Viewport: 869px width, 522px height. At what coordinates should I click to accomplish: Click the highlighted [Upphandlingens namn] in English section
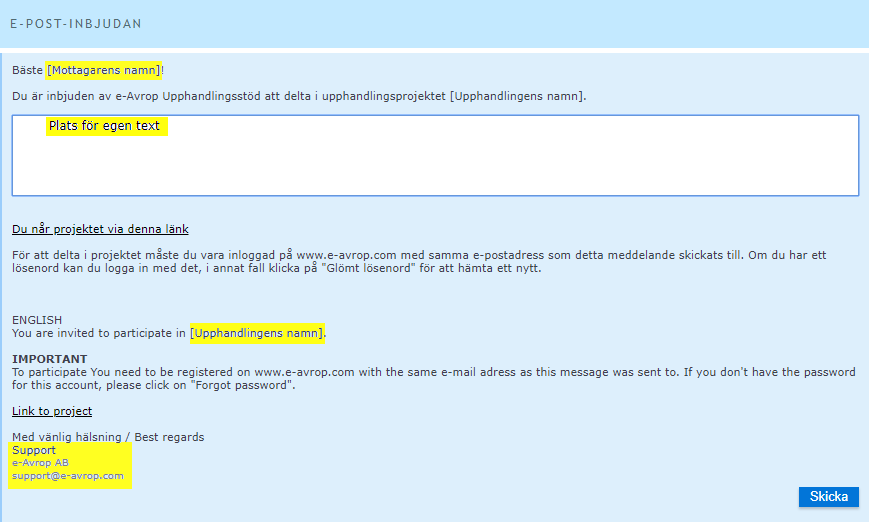click(x=257, y=333)
